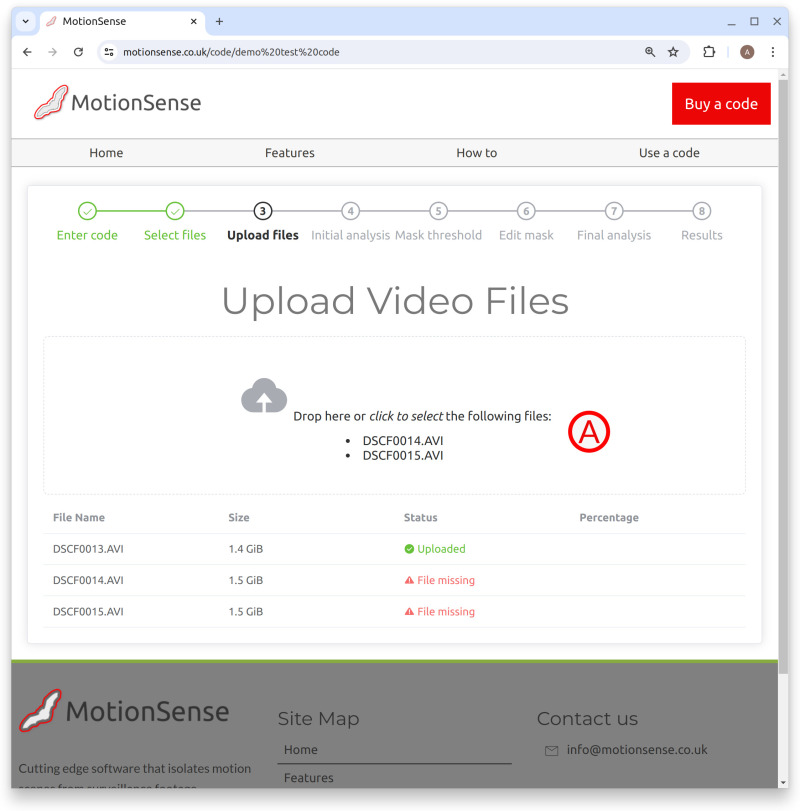Click DSCF0014.AVI in the drop zone list
The image size is (800, 811).
(403, 441)
